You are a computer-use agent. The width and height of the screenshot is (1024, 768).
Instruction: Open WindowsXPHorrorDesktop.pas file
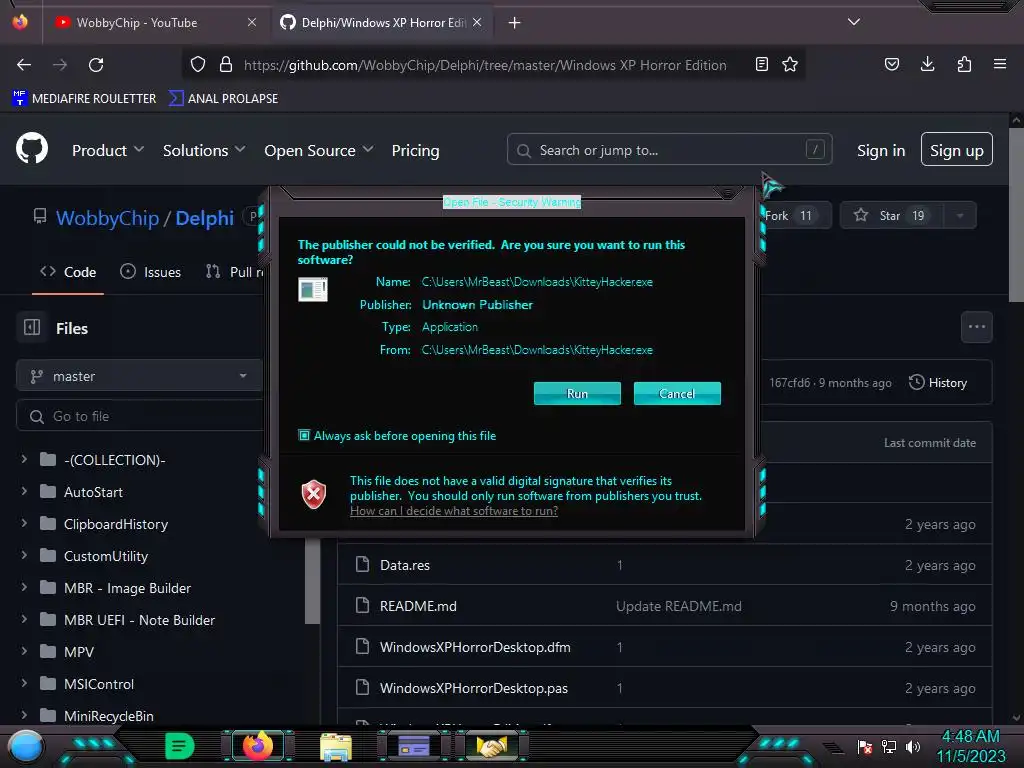click(473, 688)
